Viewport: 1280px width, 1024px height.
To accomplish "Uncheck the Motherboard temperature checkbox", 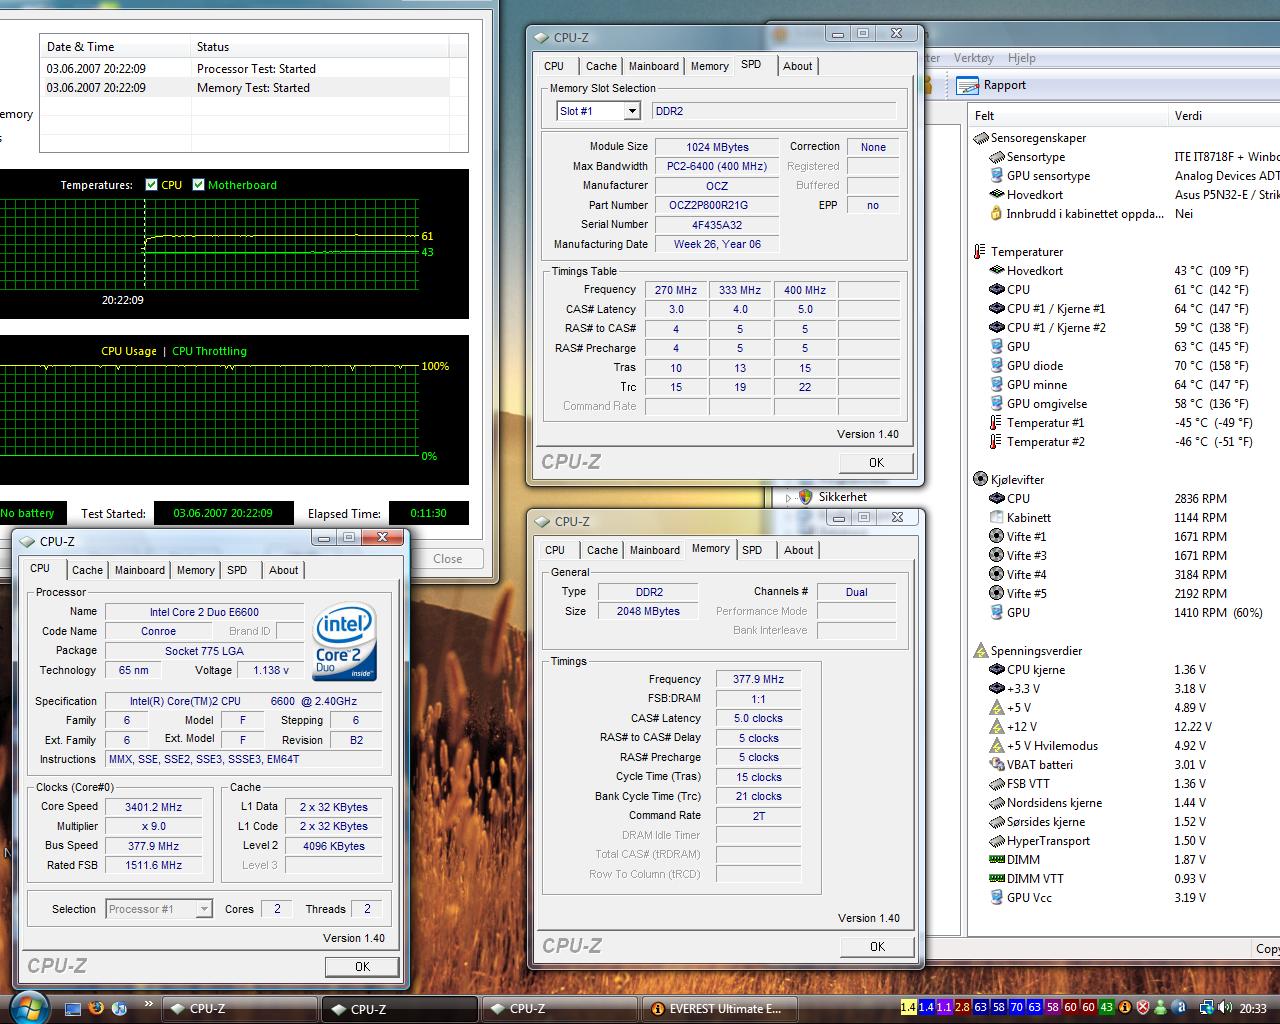I will [x=198, y=185].
